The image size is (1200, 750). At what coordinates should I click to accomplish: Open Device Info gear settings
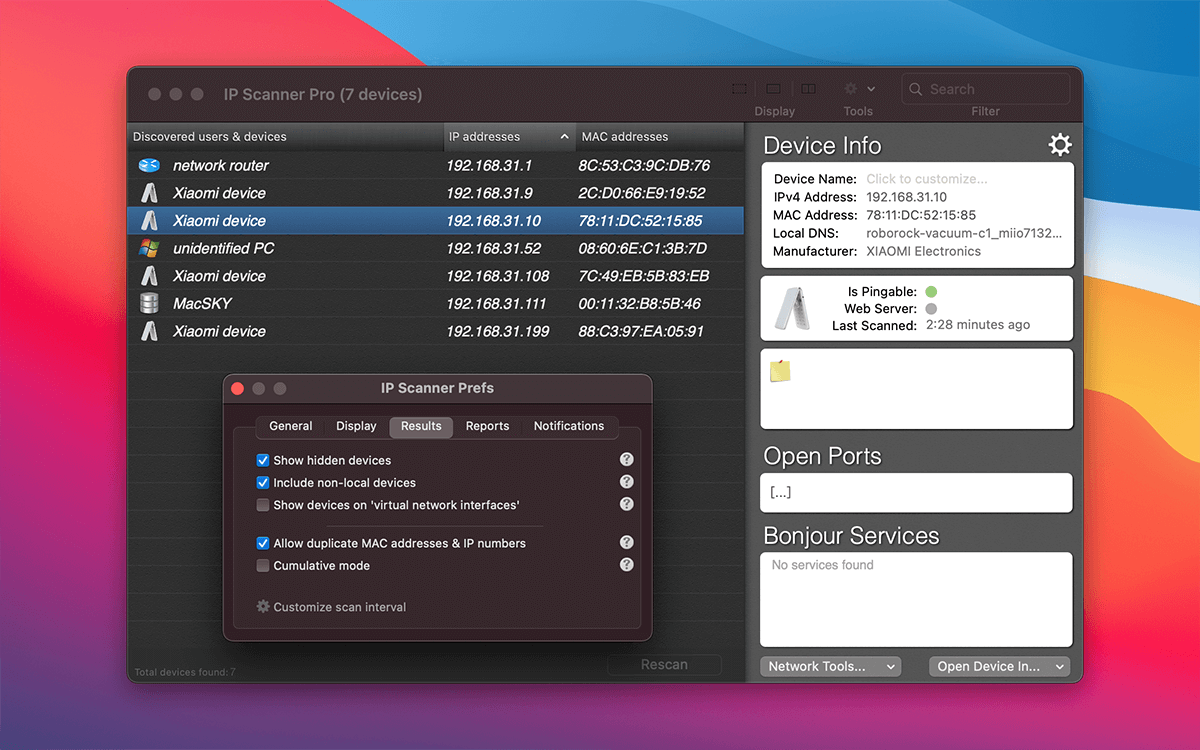1060,145
